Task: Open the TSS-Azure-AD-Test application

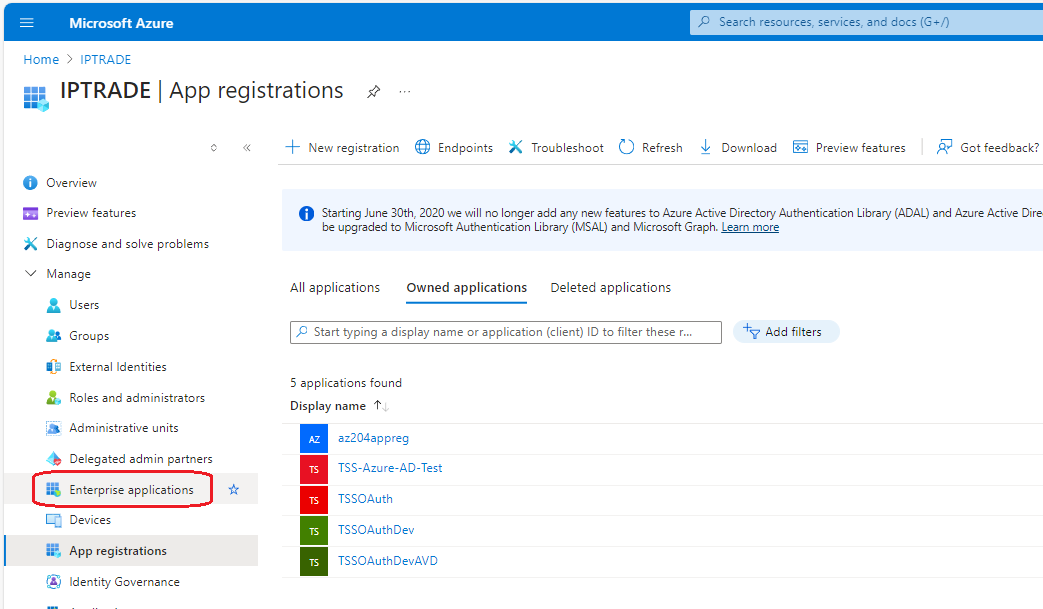Action: [x=390, y=468]
